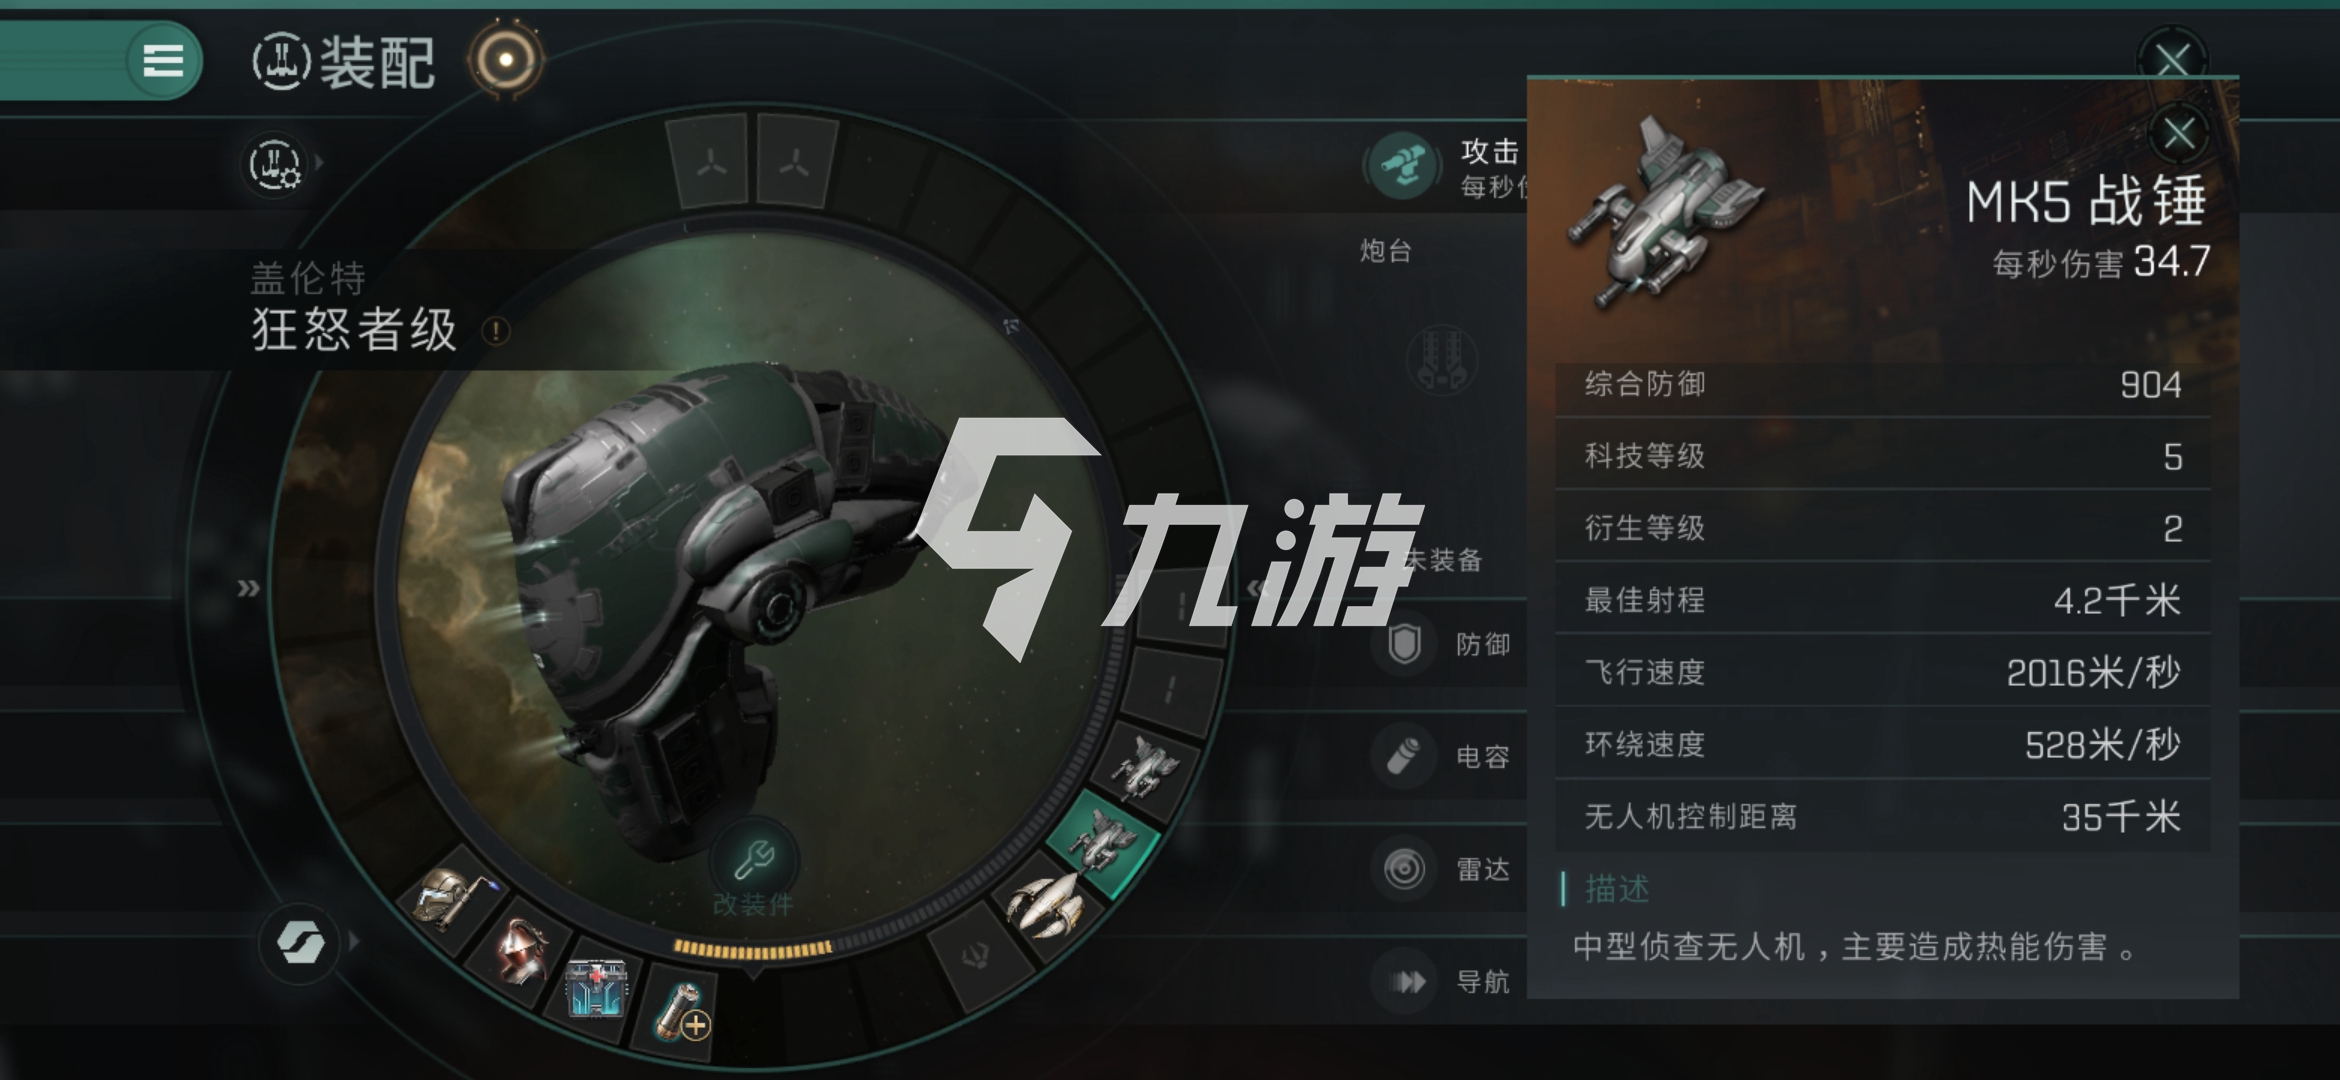Expand arrow beside fitting settings icon
Image resolution: width=2340 pixels, height=1080 pixels.
pyautogui.click(x=320, y=162)
